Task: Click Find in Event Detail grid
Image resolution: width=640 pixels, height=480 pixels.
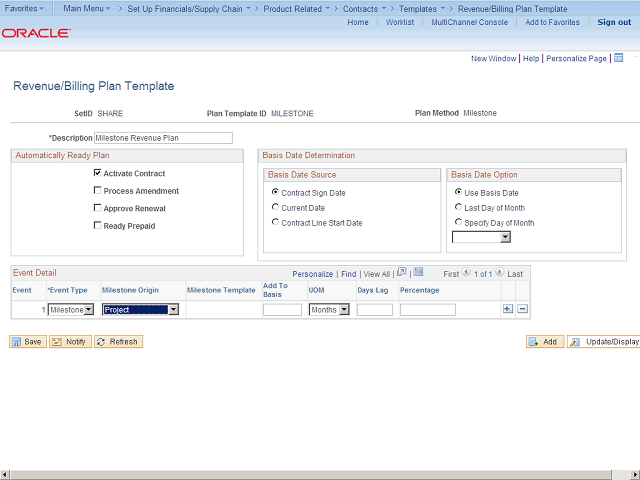Action: pos(349,274)
